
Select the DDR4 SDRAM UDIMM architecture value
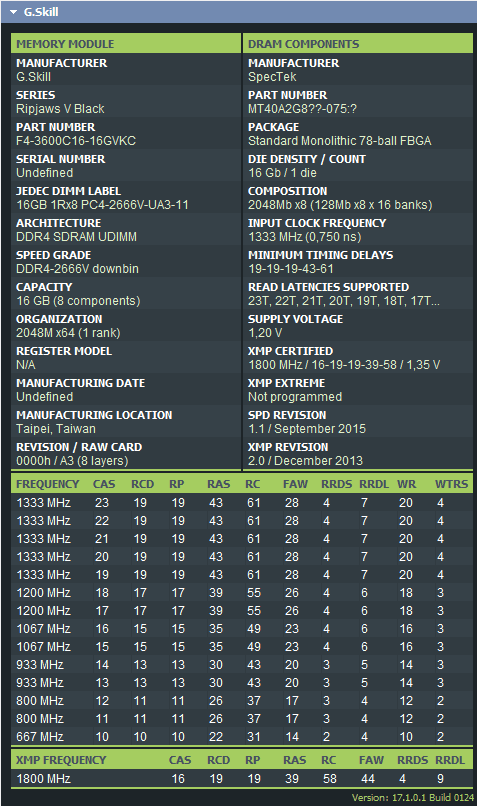pyautogui.click(x=77, y=237)
